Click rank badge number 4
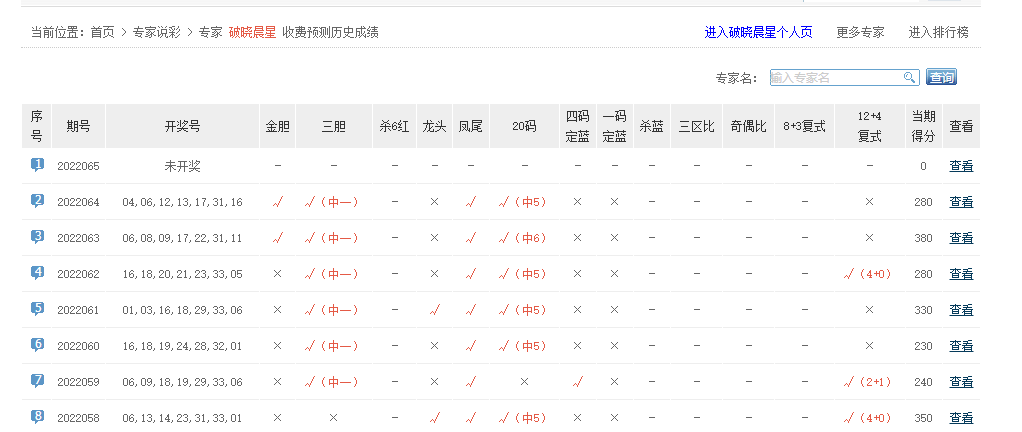This screenshot has width=1022, height=432. 37,273
